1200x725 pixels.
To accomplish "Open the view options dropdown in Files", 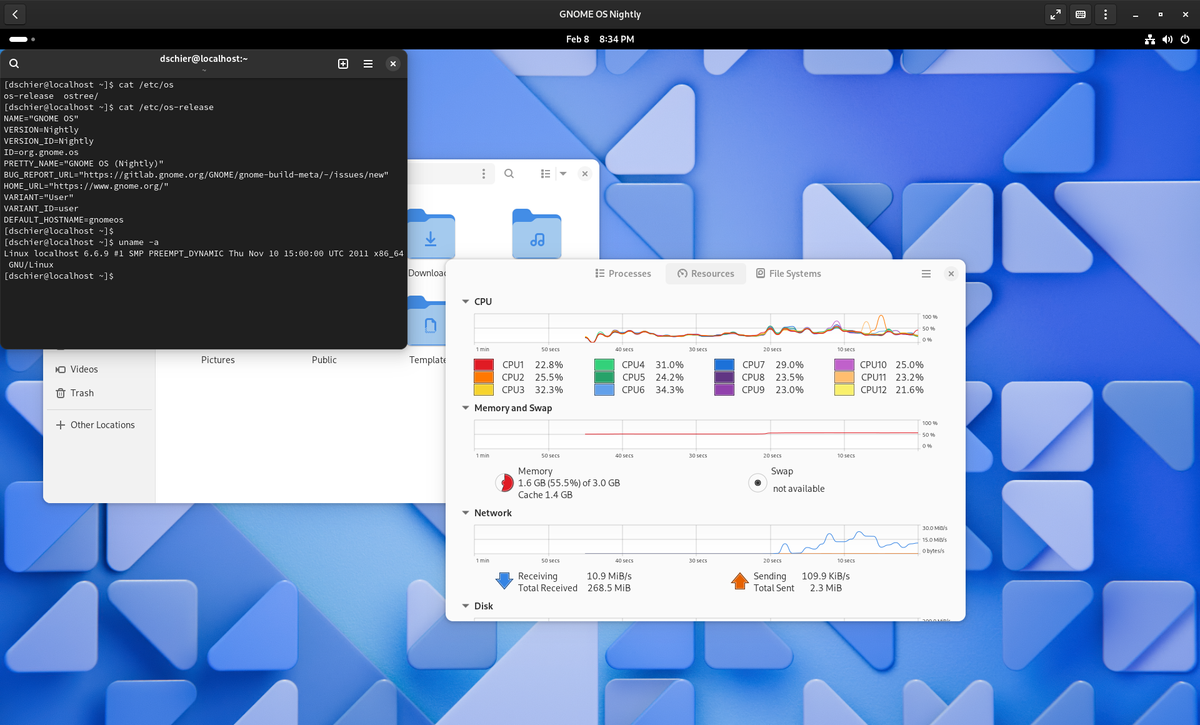I will [x=562, y=173].
